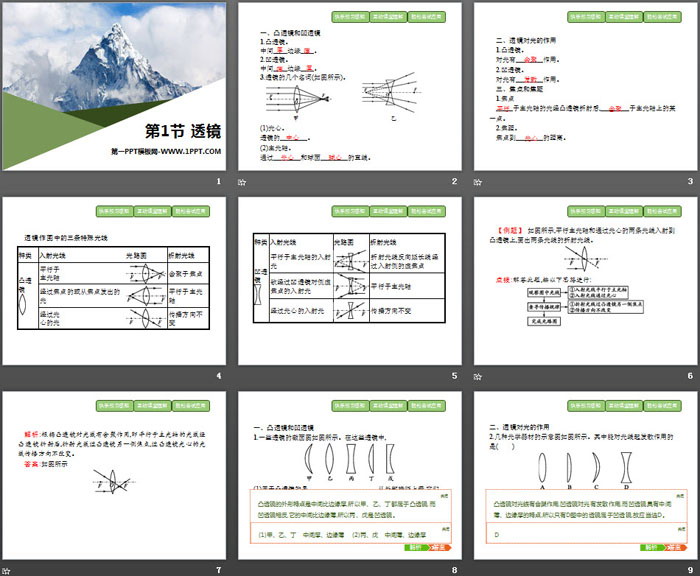The width and height of the screenshot is (700, 576).
Task: Click the middle green tab on slide 6
Action: click(x=624, y=211)
